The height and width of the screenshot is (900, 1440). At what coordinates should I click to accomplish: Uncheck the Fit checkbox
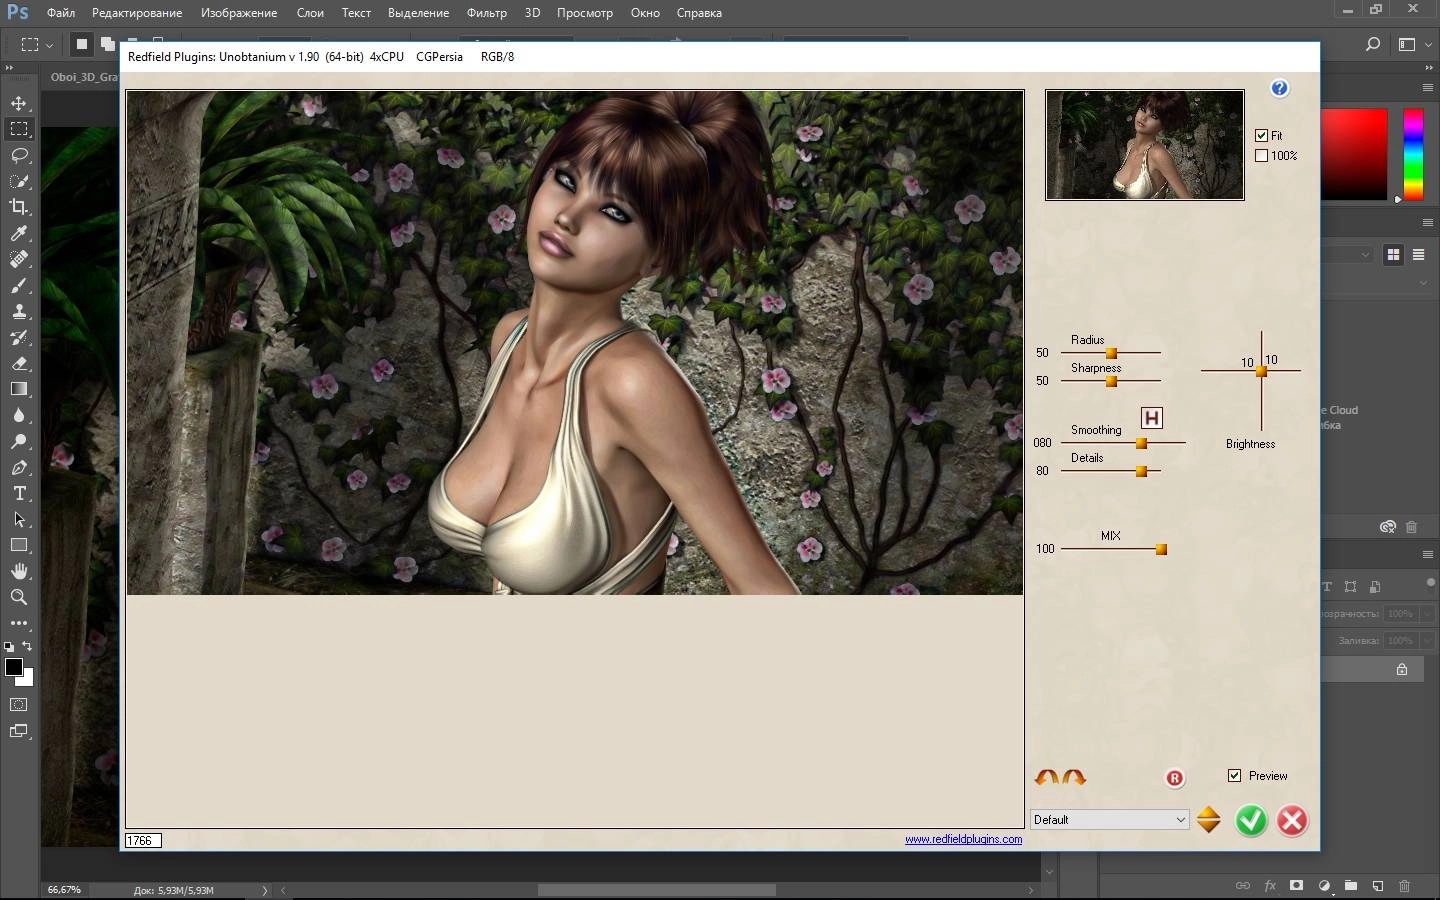[1261, 135]
